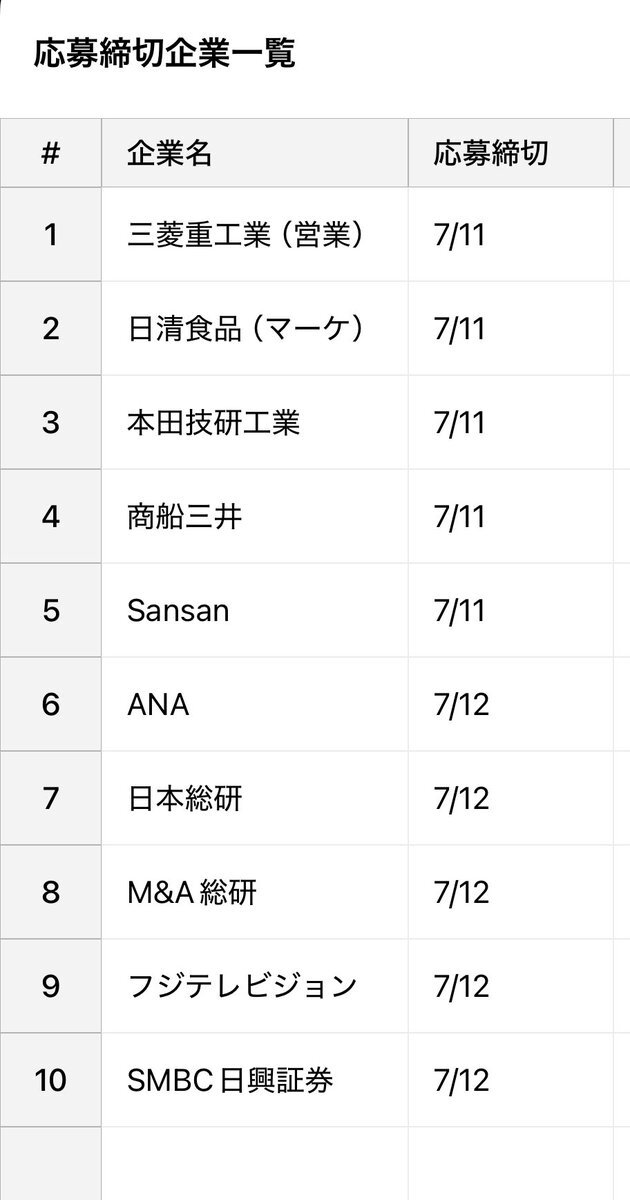This screenshot has height=1200, width=630.
Task: Select the フジテレビジョン company cell
Action: (x=255, y=987)
